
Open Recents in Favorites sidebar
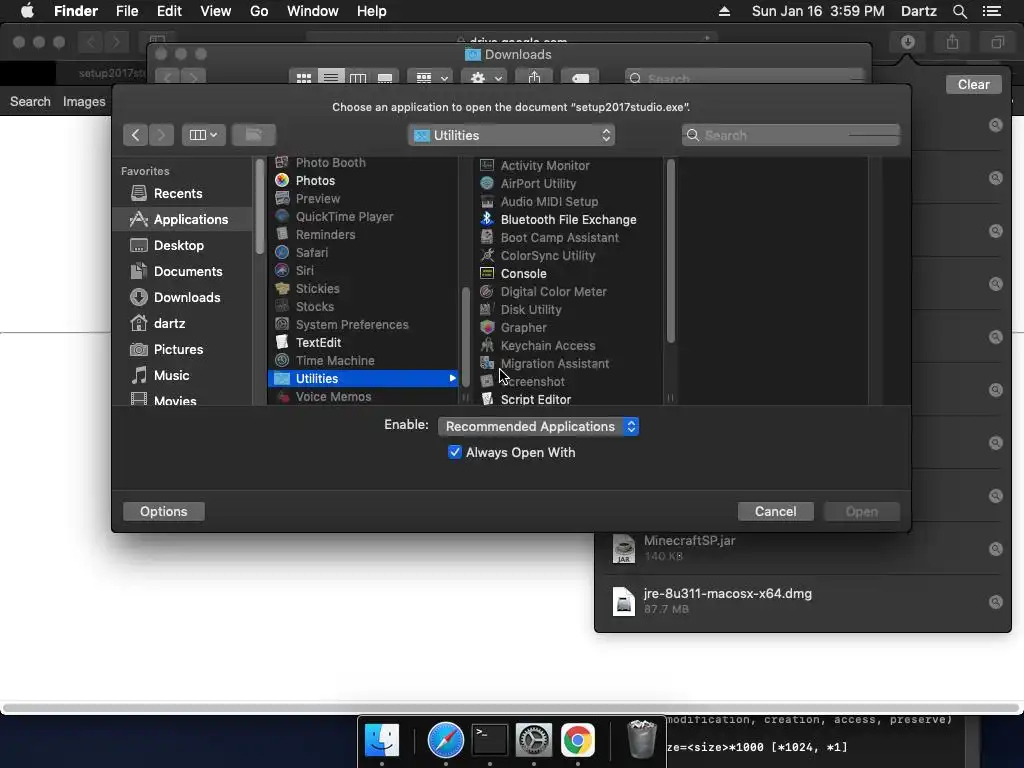(x=178, y=193)
